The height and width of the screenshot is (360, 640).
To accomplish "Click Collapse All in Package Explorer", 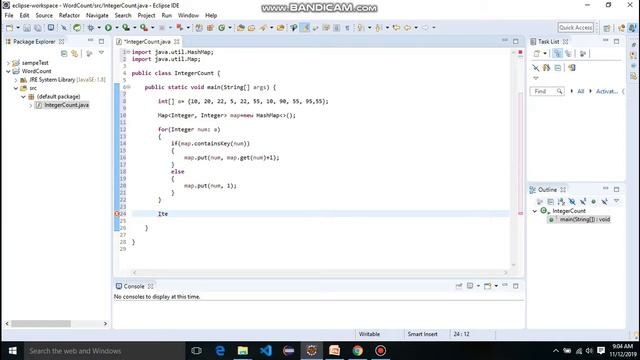I will click(64, 53).
